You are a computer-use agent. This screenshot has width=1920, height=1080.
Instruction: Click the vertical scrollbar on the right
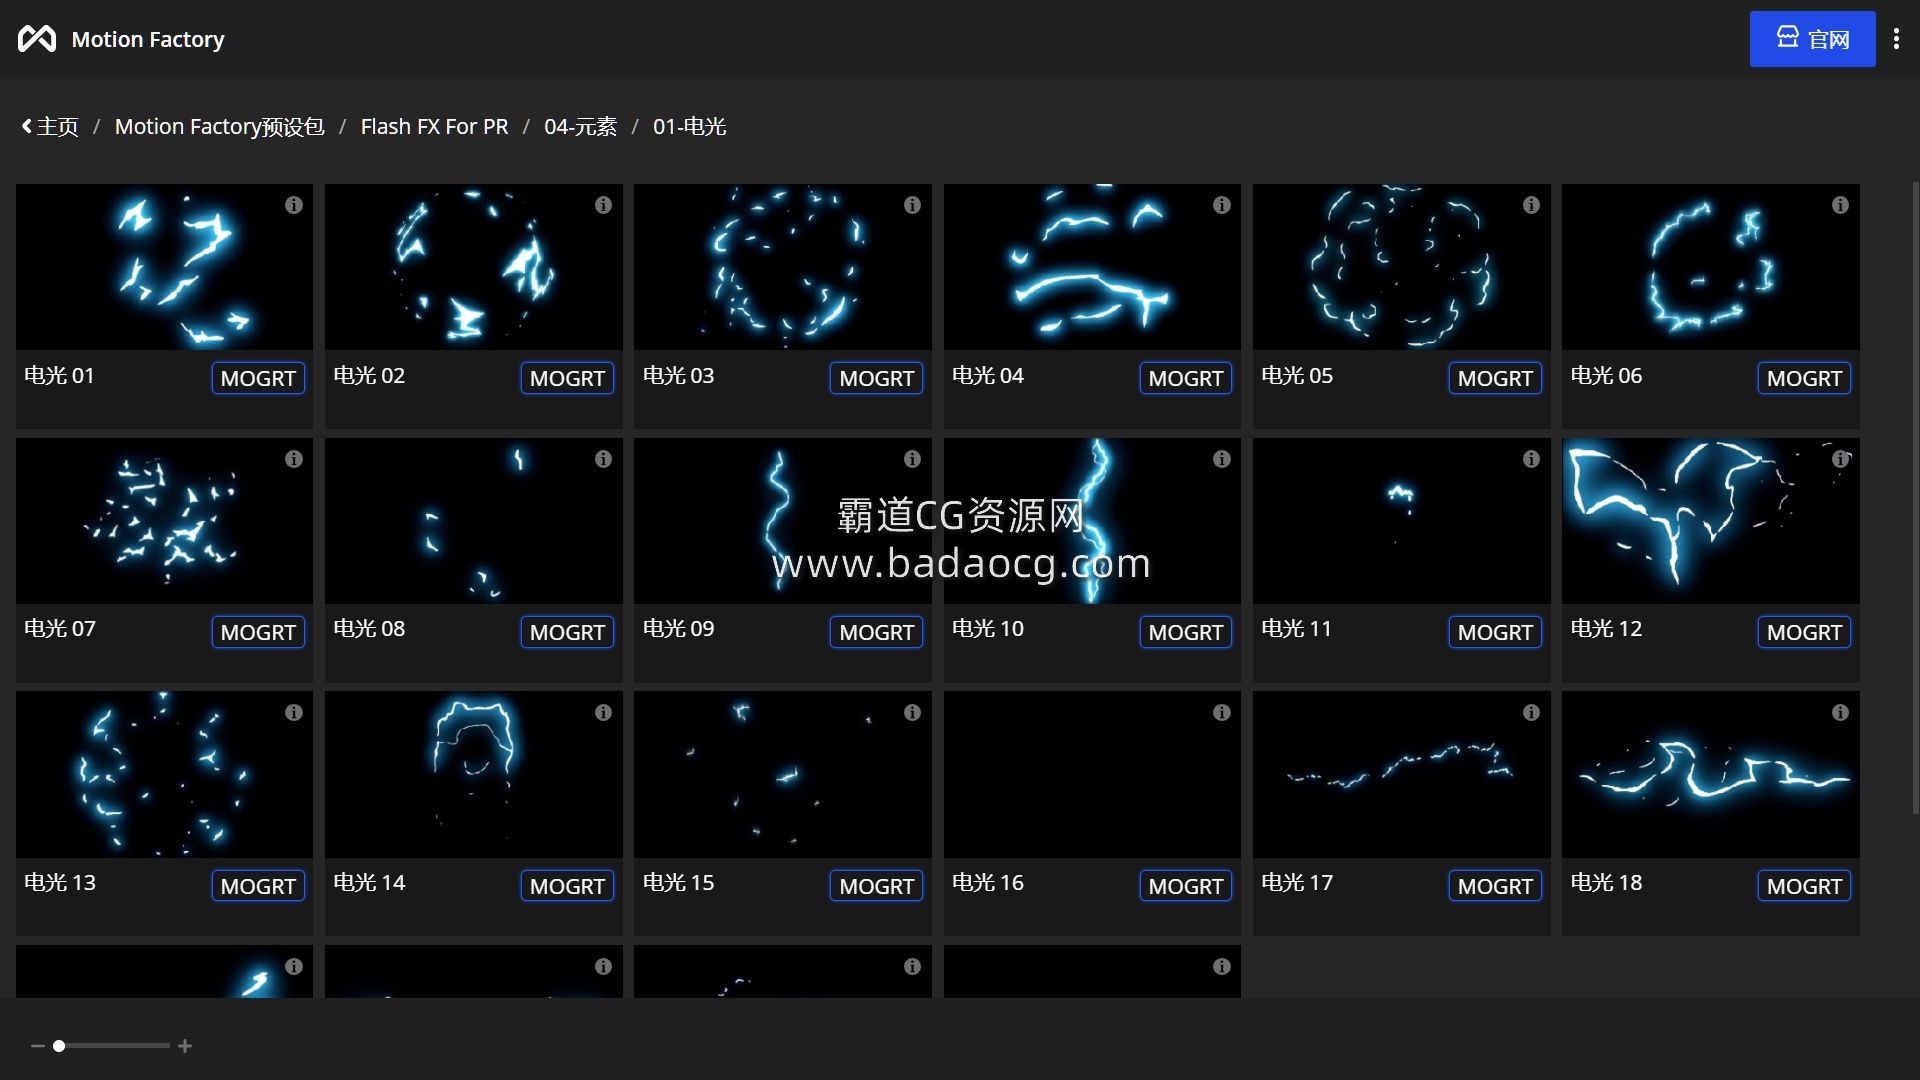click(x=1915, y=497)
